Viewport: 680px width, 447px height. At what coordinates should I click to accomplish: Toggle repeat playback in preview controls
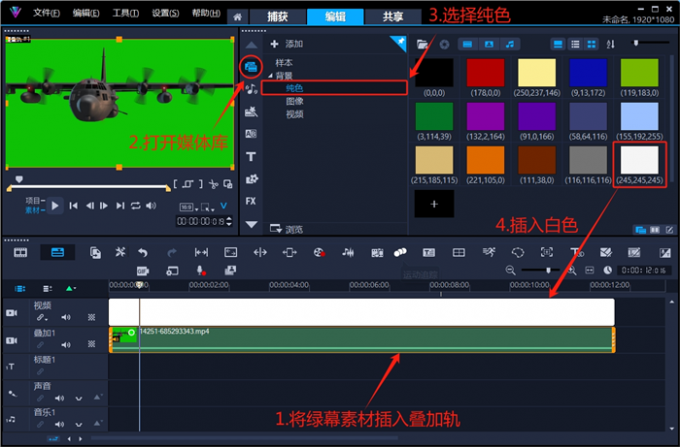[135, 206]
